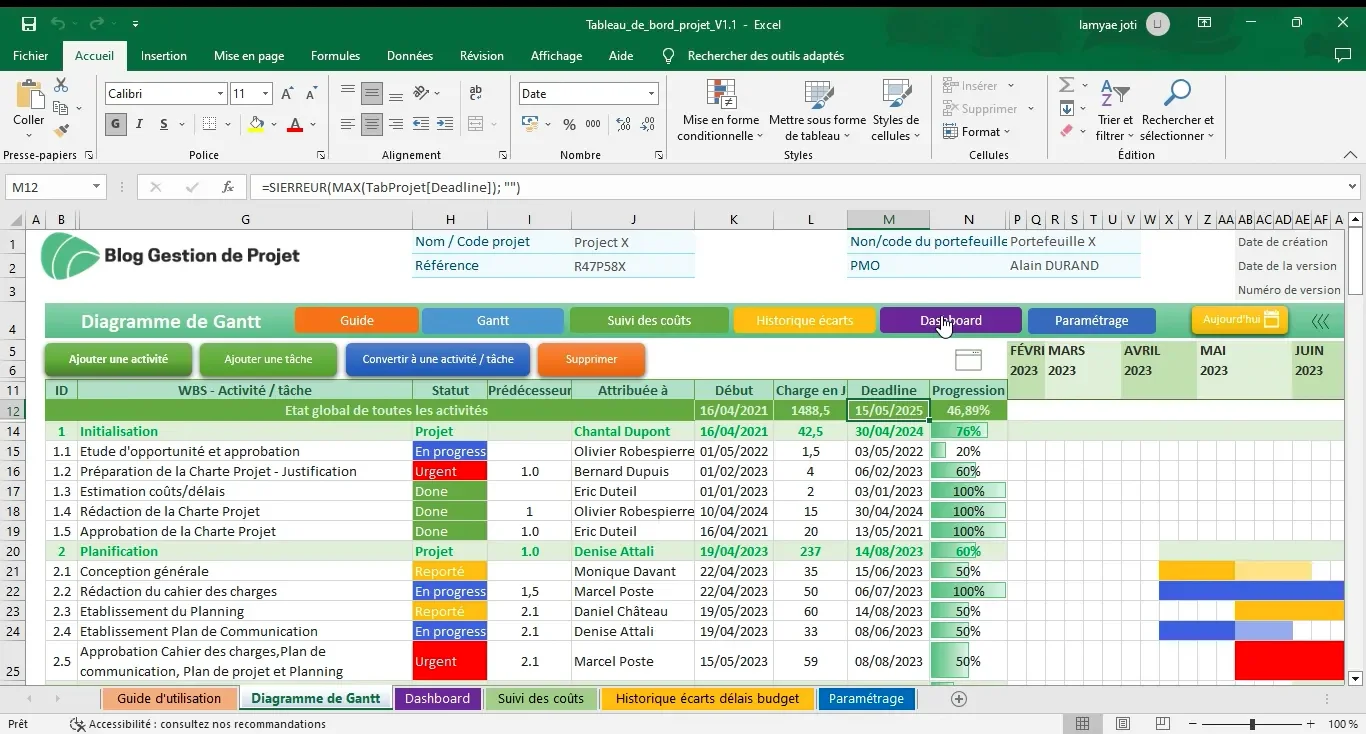Click the Cut scissors icon
1366x734 pixels.
(x=61, y=86)
